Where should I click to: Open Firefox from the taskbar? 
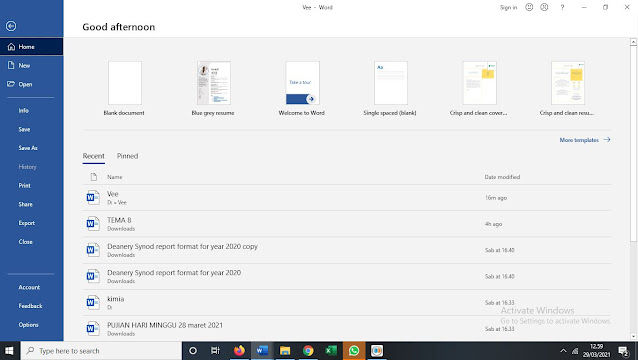tap(239, 350)
